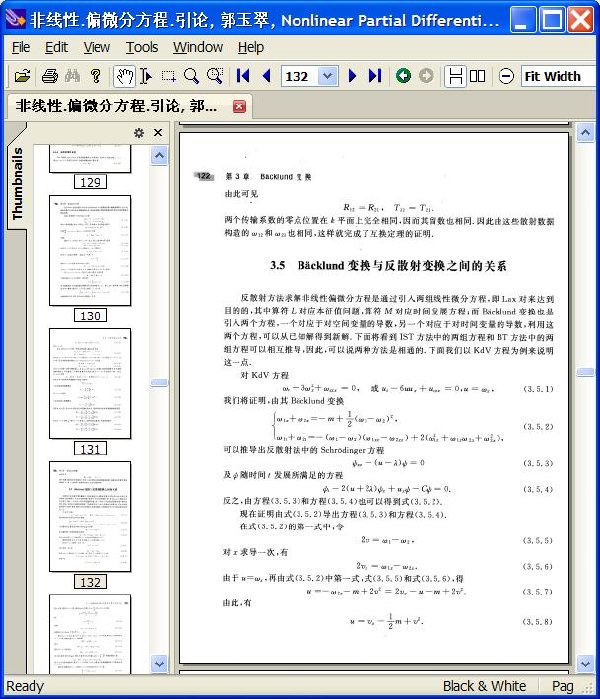The height and width of the screenshot is (699, 600).
Task: Open the Tools menu
Action: click(142, 47)
